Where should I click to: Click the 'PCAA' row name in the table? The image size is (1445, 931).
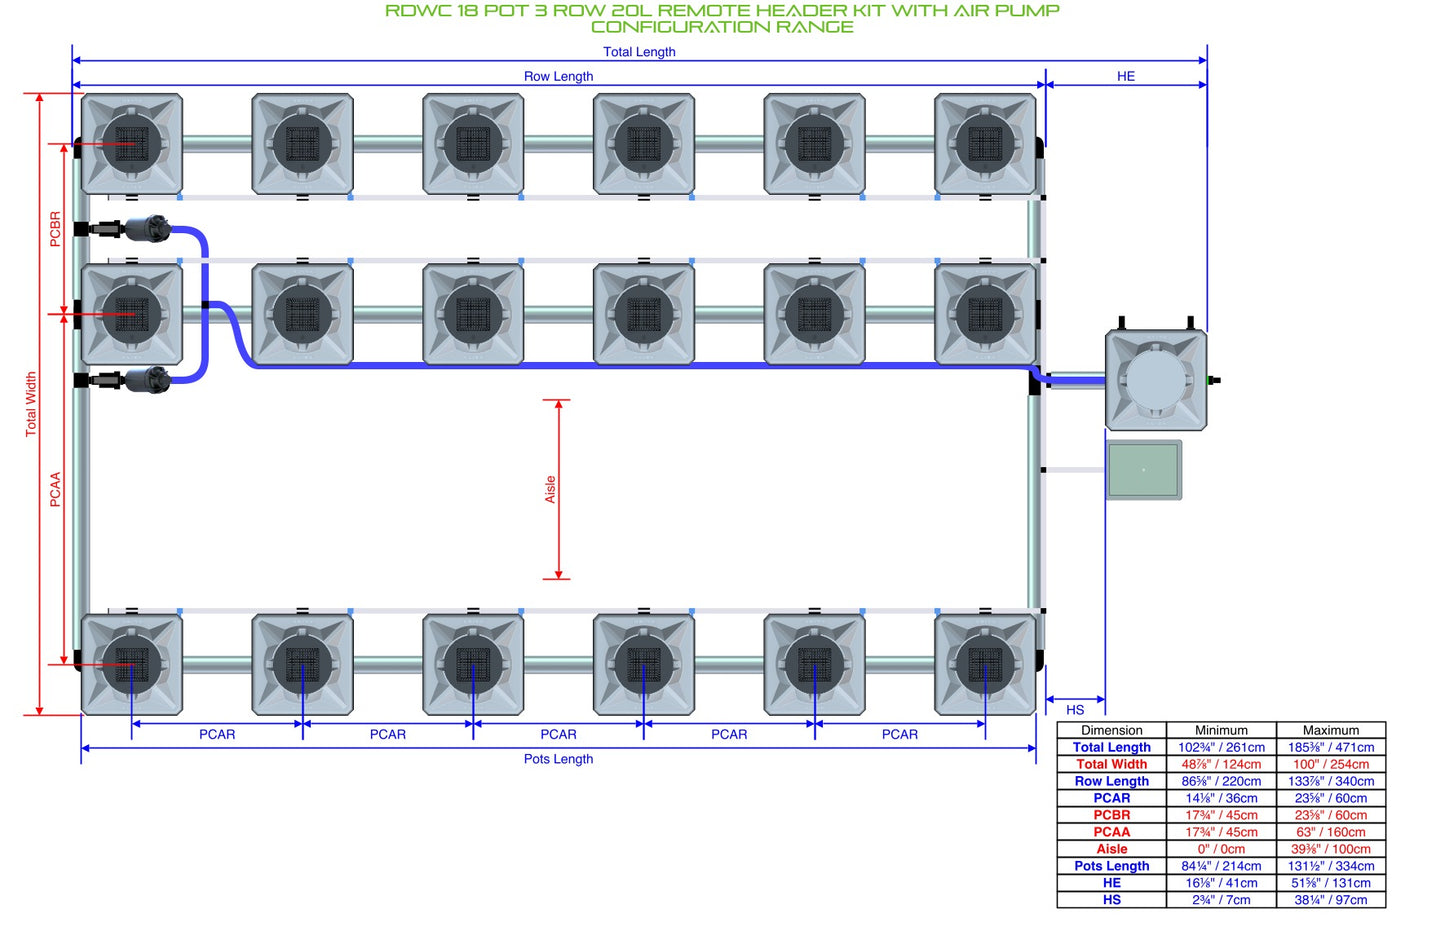[x=1112, y=833]
